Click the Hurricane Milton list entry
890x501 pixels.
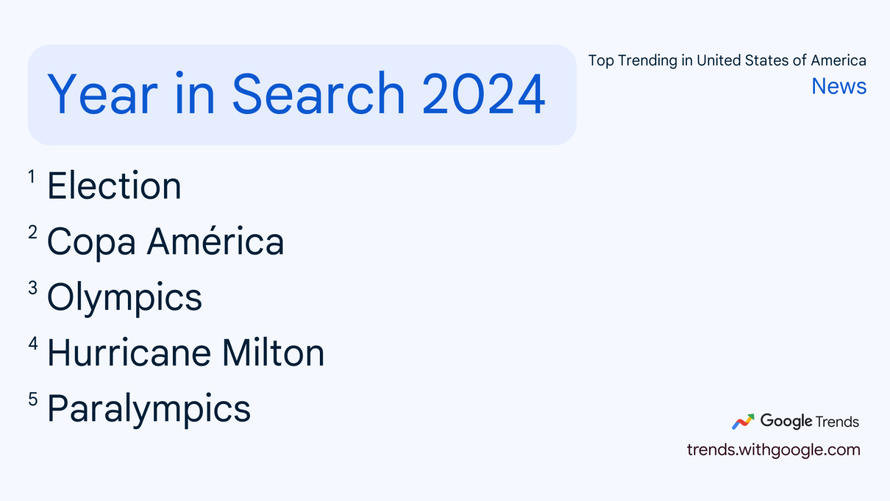coord(185,353)
